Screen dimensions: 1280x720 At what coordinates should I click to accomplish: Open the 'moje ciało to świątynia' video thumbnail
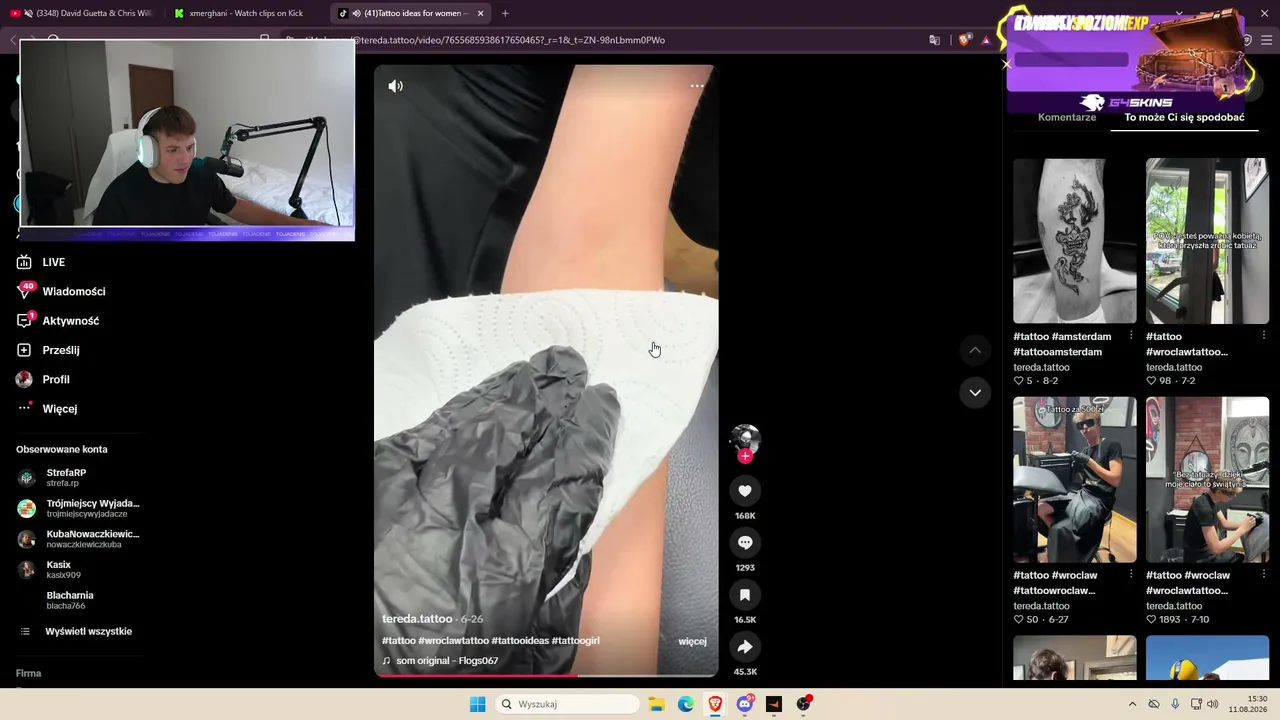pos(1207,480)
